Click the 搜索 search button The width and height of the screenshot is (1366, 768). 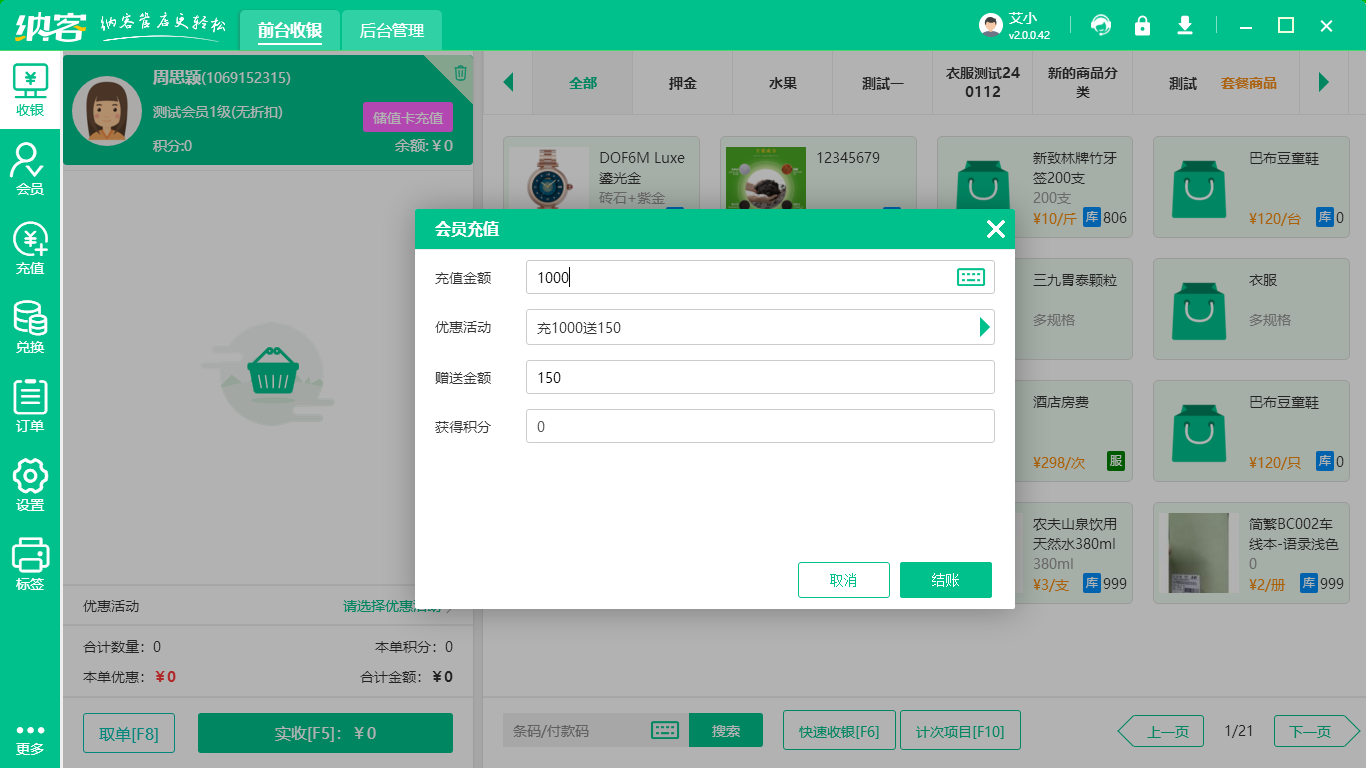[726, 730]
